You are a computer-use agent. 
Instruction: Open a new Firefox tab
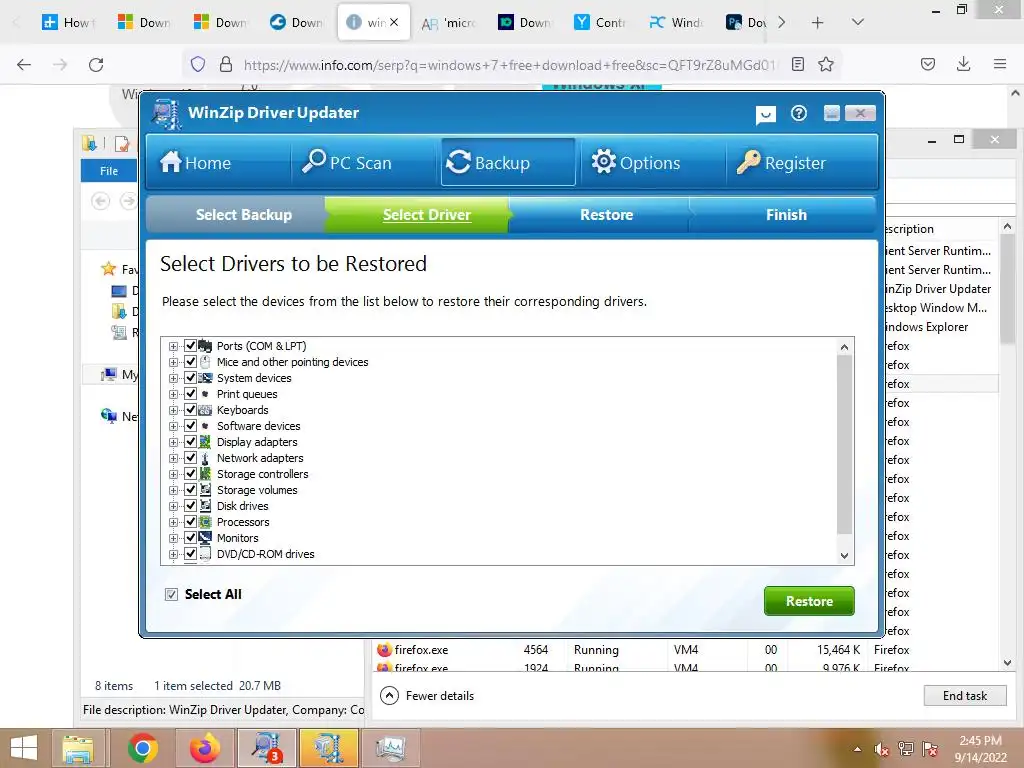click(x=817, y=23)
